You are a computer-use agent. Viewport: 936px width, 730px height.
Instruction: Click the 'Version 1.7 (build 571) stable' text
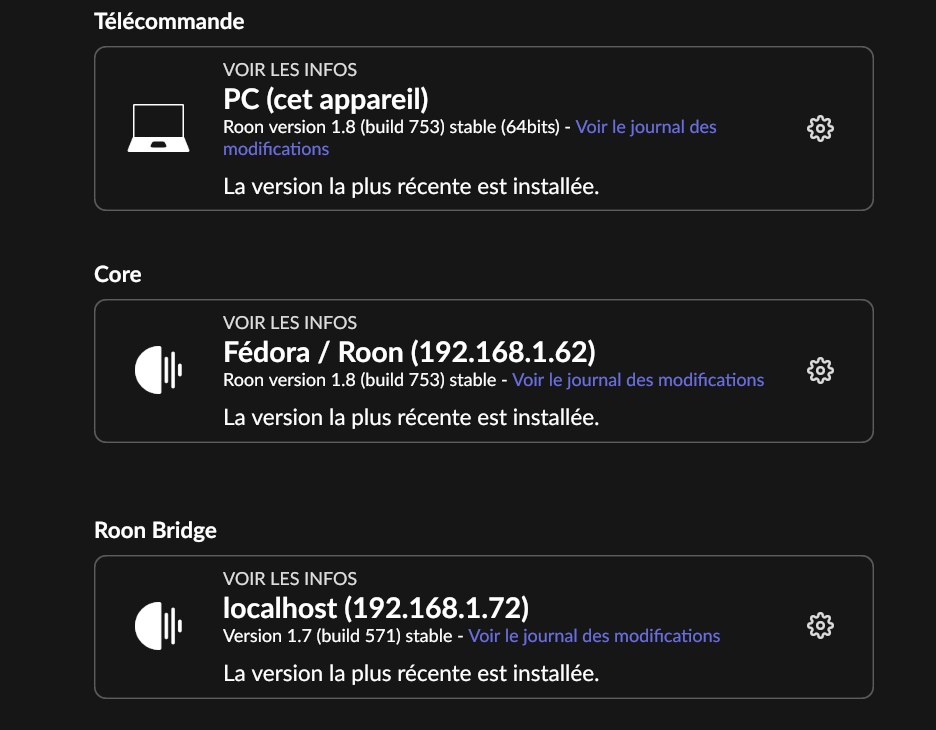[337, 636]
